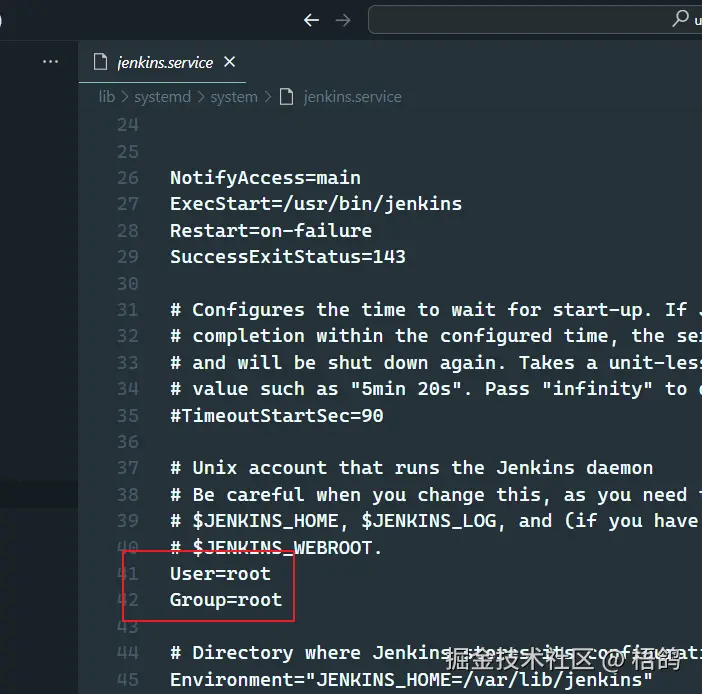The image size is (702, 694).
Task: Open the systemd breadcrumb segment
Action: tap(163, 97)
